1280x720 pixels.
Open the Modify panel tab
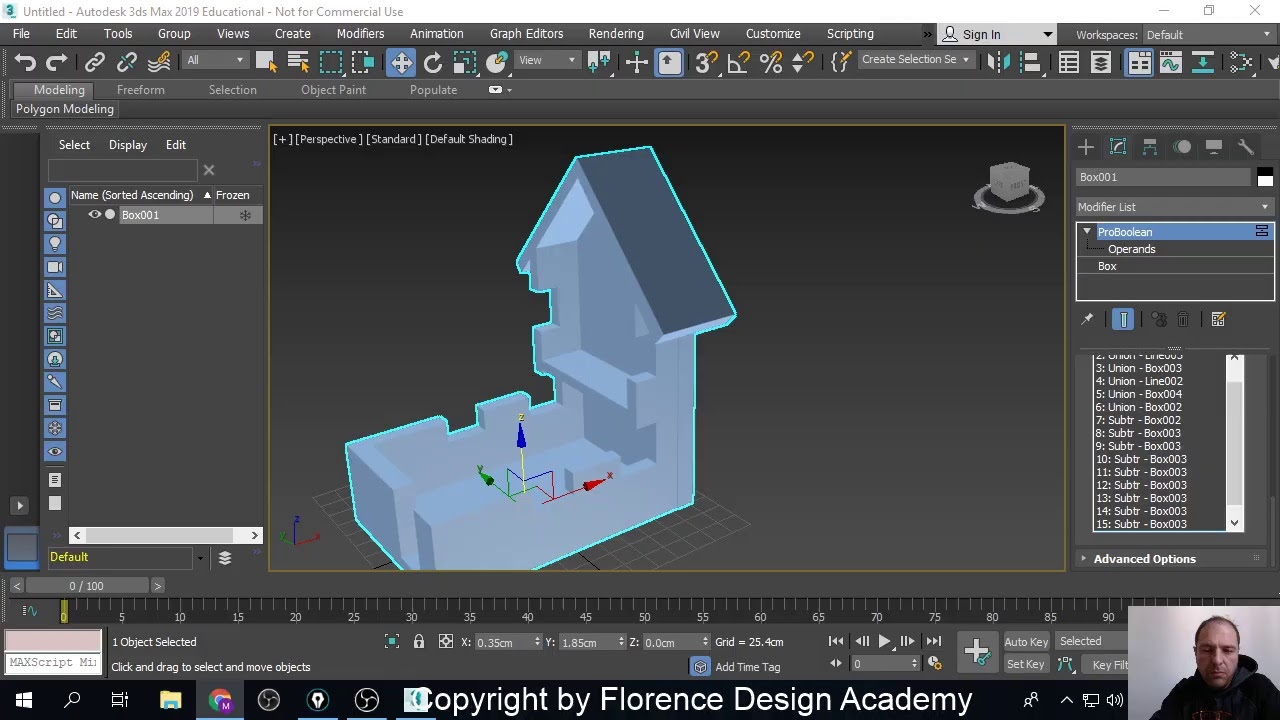point(1118,147)
